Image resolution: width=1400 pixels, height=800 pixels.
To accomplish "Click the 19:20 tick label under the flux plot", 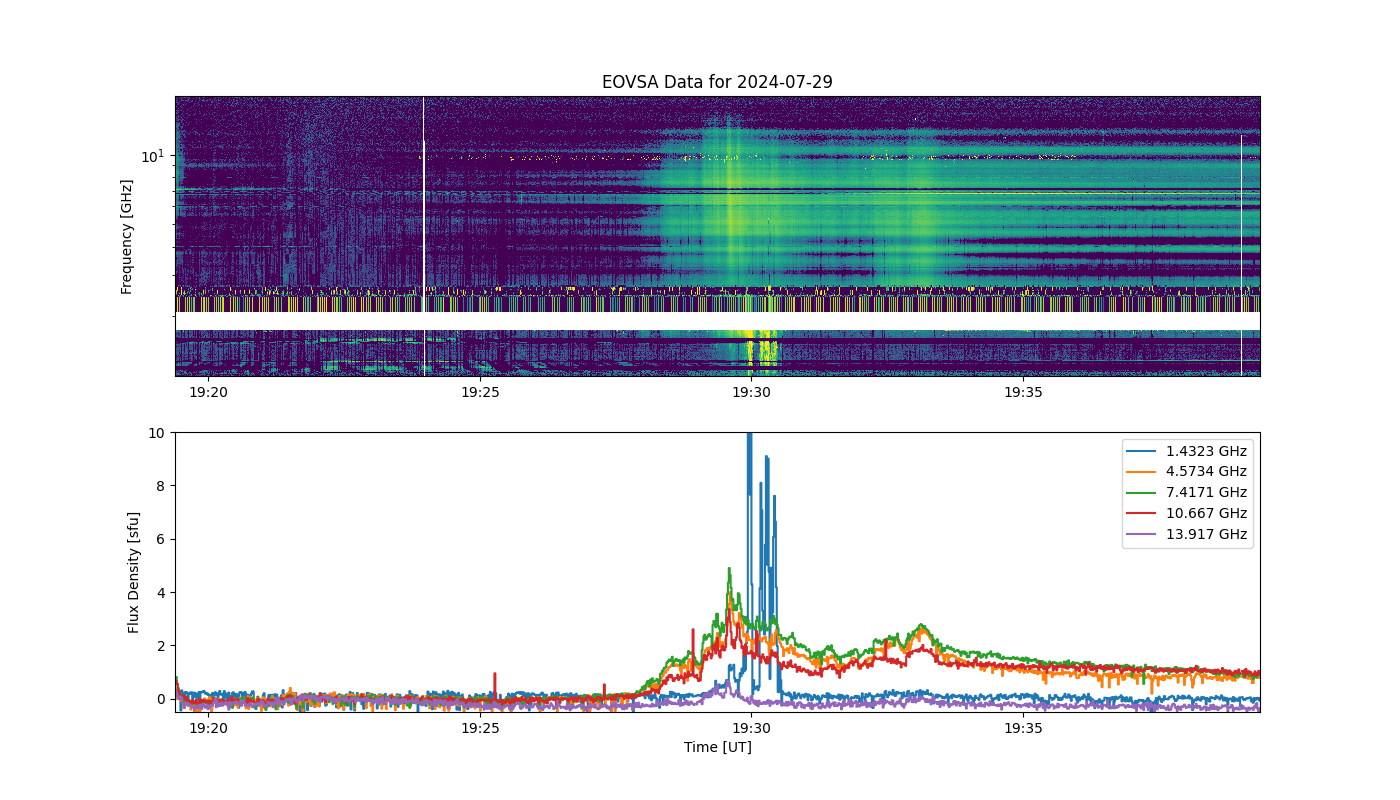I will pyautogui.click(x=208, y=728).
